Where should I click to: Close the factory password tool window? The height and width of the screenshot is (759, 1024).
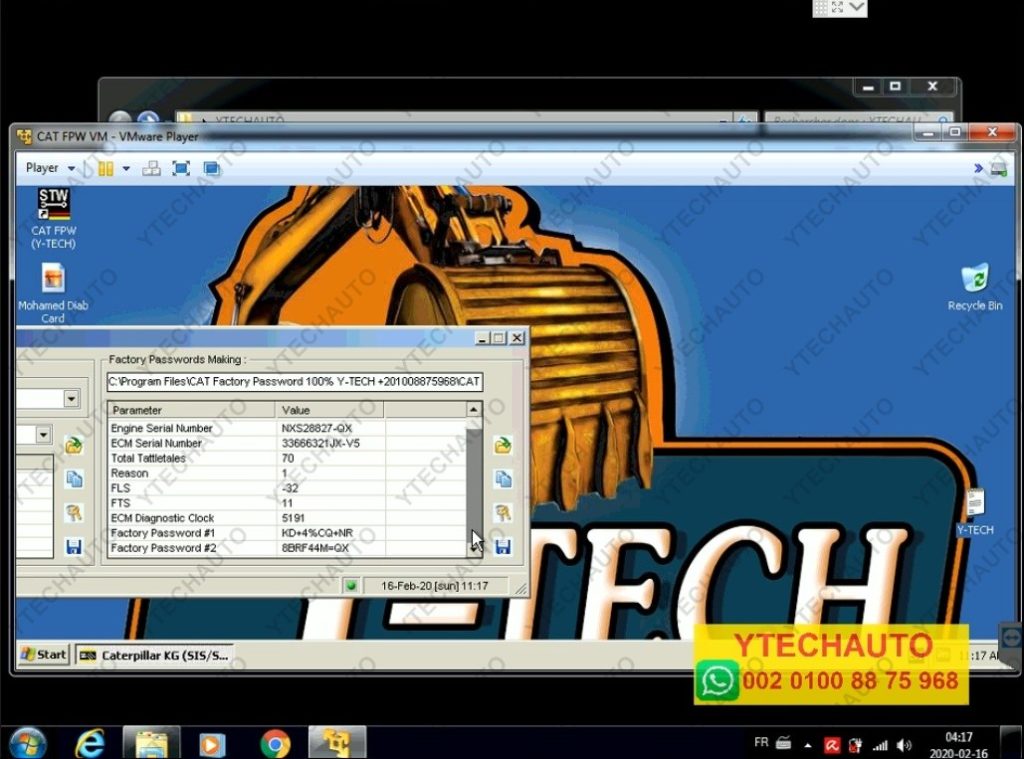point(517,338)
